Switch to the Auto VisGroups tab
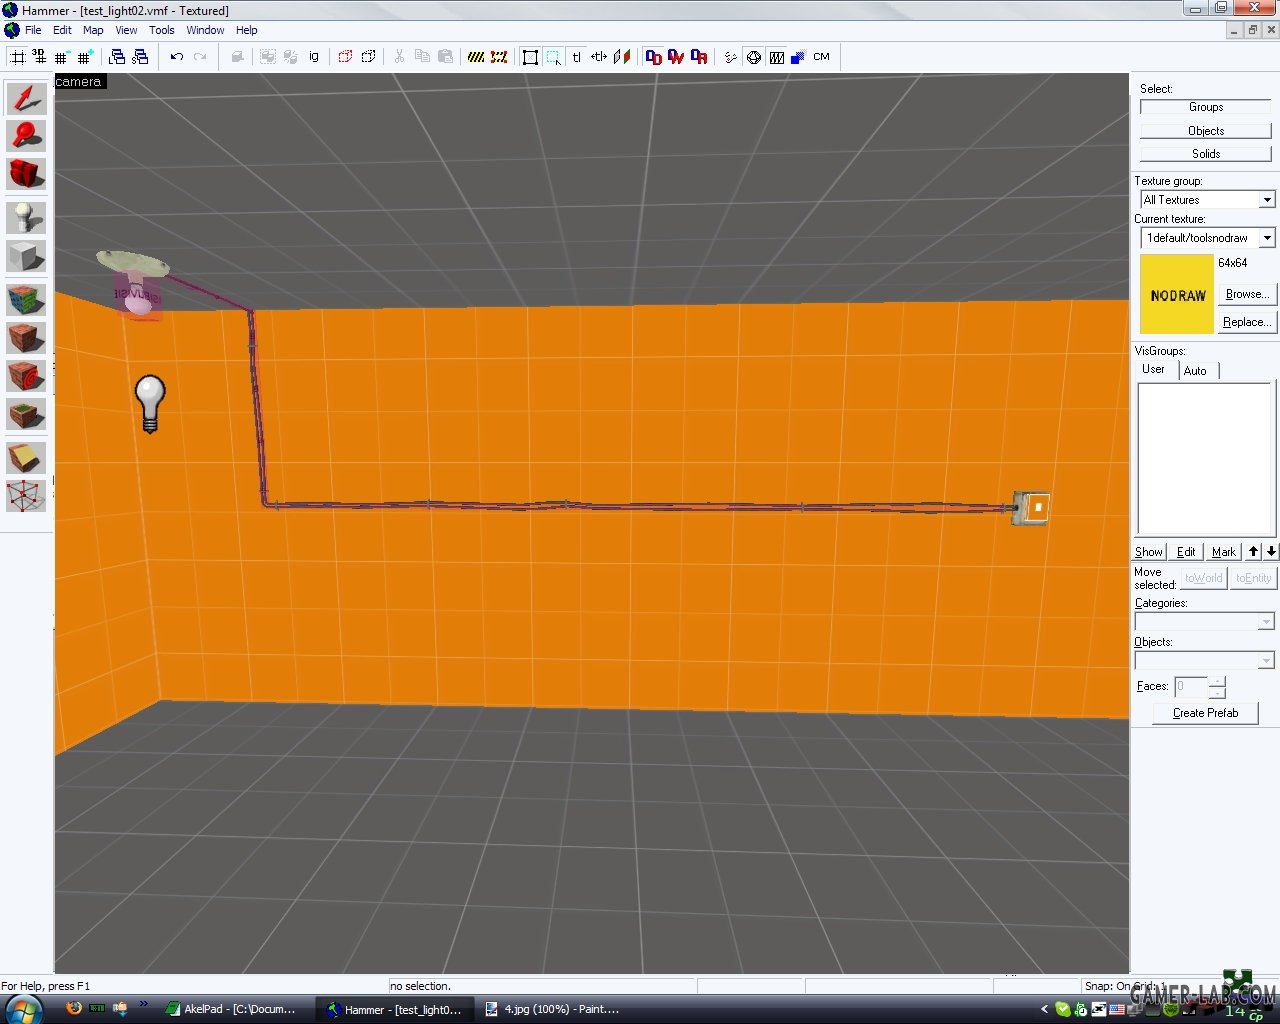The height and width of the screenshot is (1024, 1280). click(1195, 371)
